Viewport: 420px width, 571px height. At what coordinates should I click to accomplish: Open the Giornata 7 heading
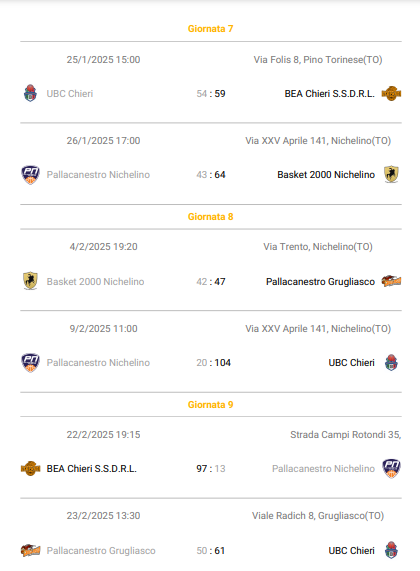coord(211,29)
